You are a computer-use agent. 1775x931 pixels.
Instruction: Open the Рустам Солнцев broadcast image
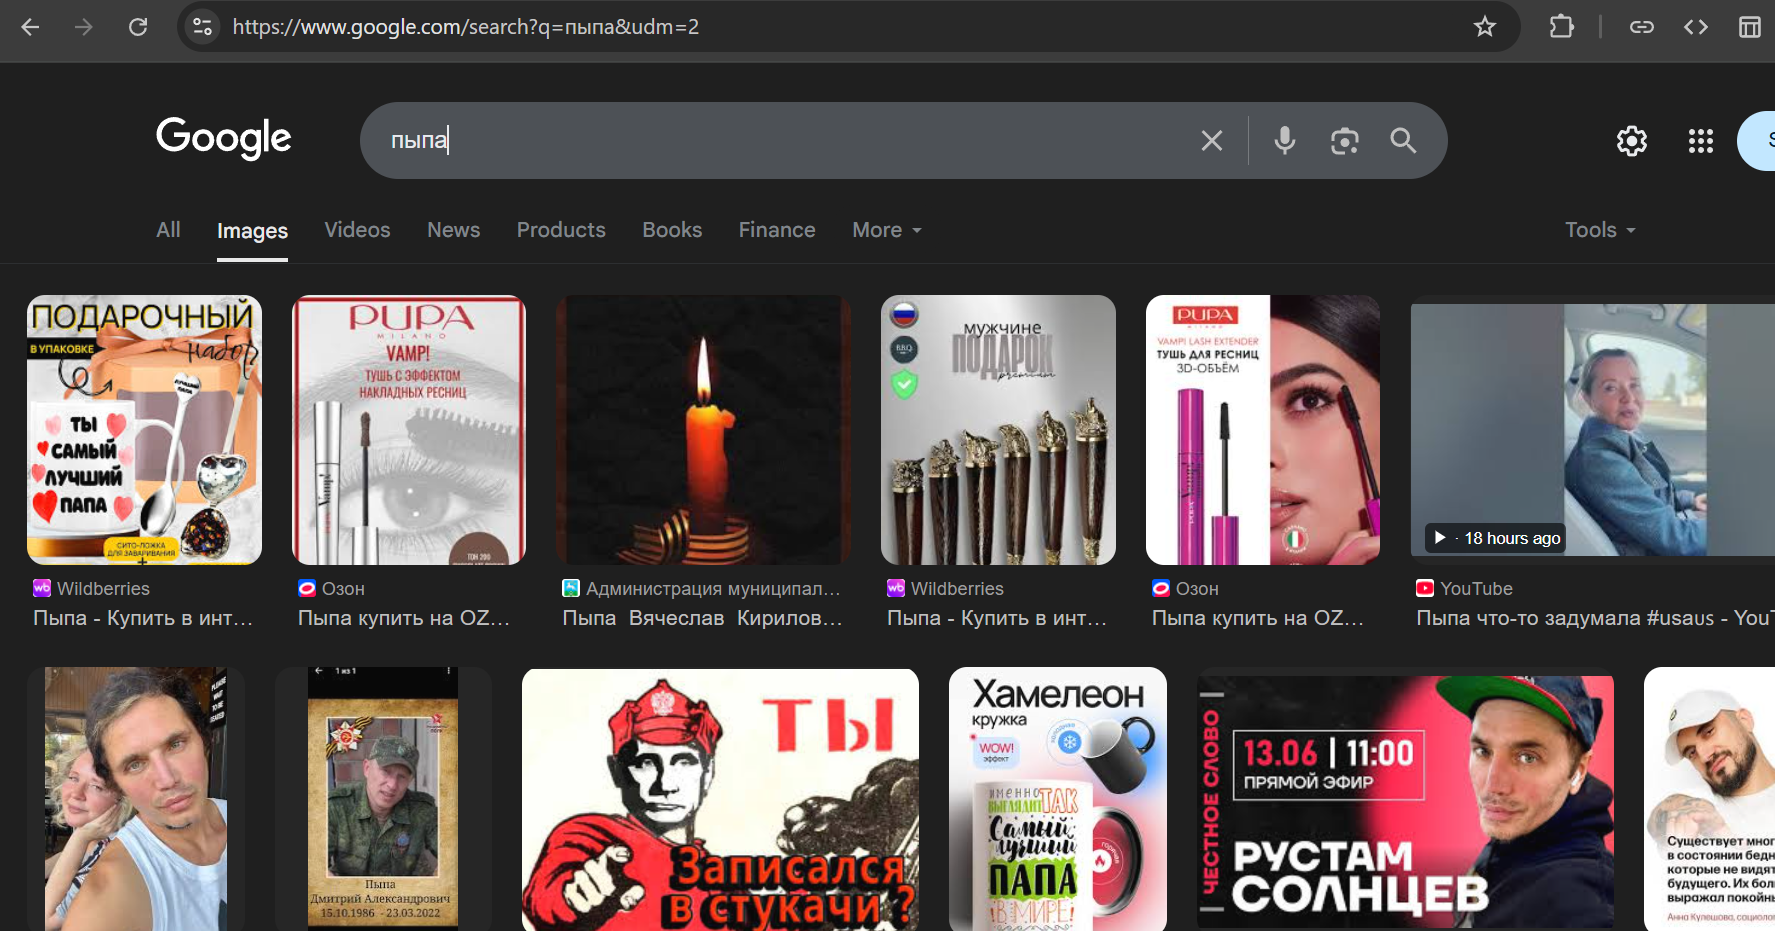click(1405, 801)
